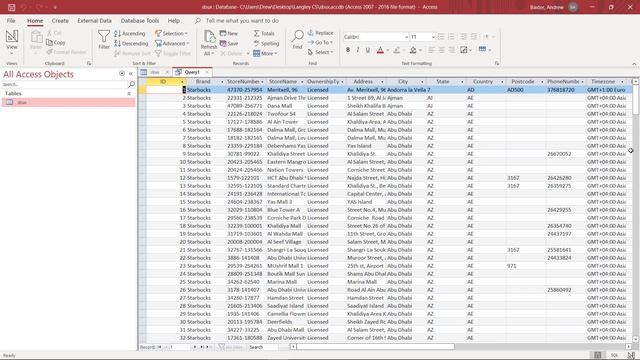Click the search magnifier in navigation pane

pyautogui.click(x=131, y=84)
